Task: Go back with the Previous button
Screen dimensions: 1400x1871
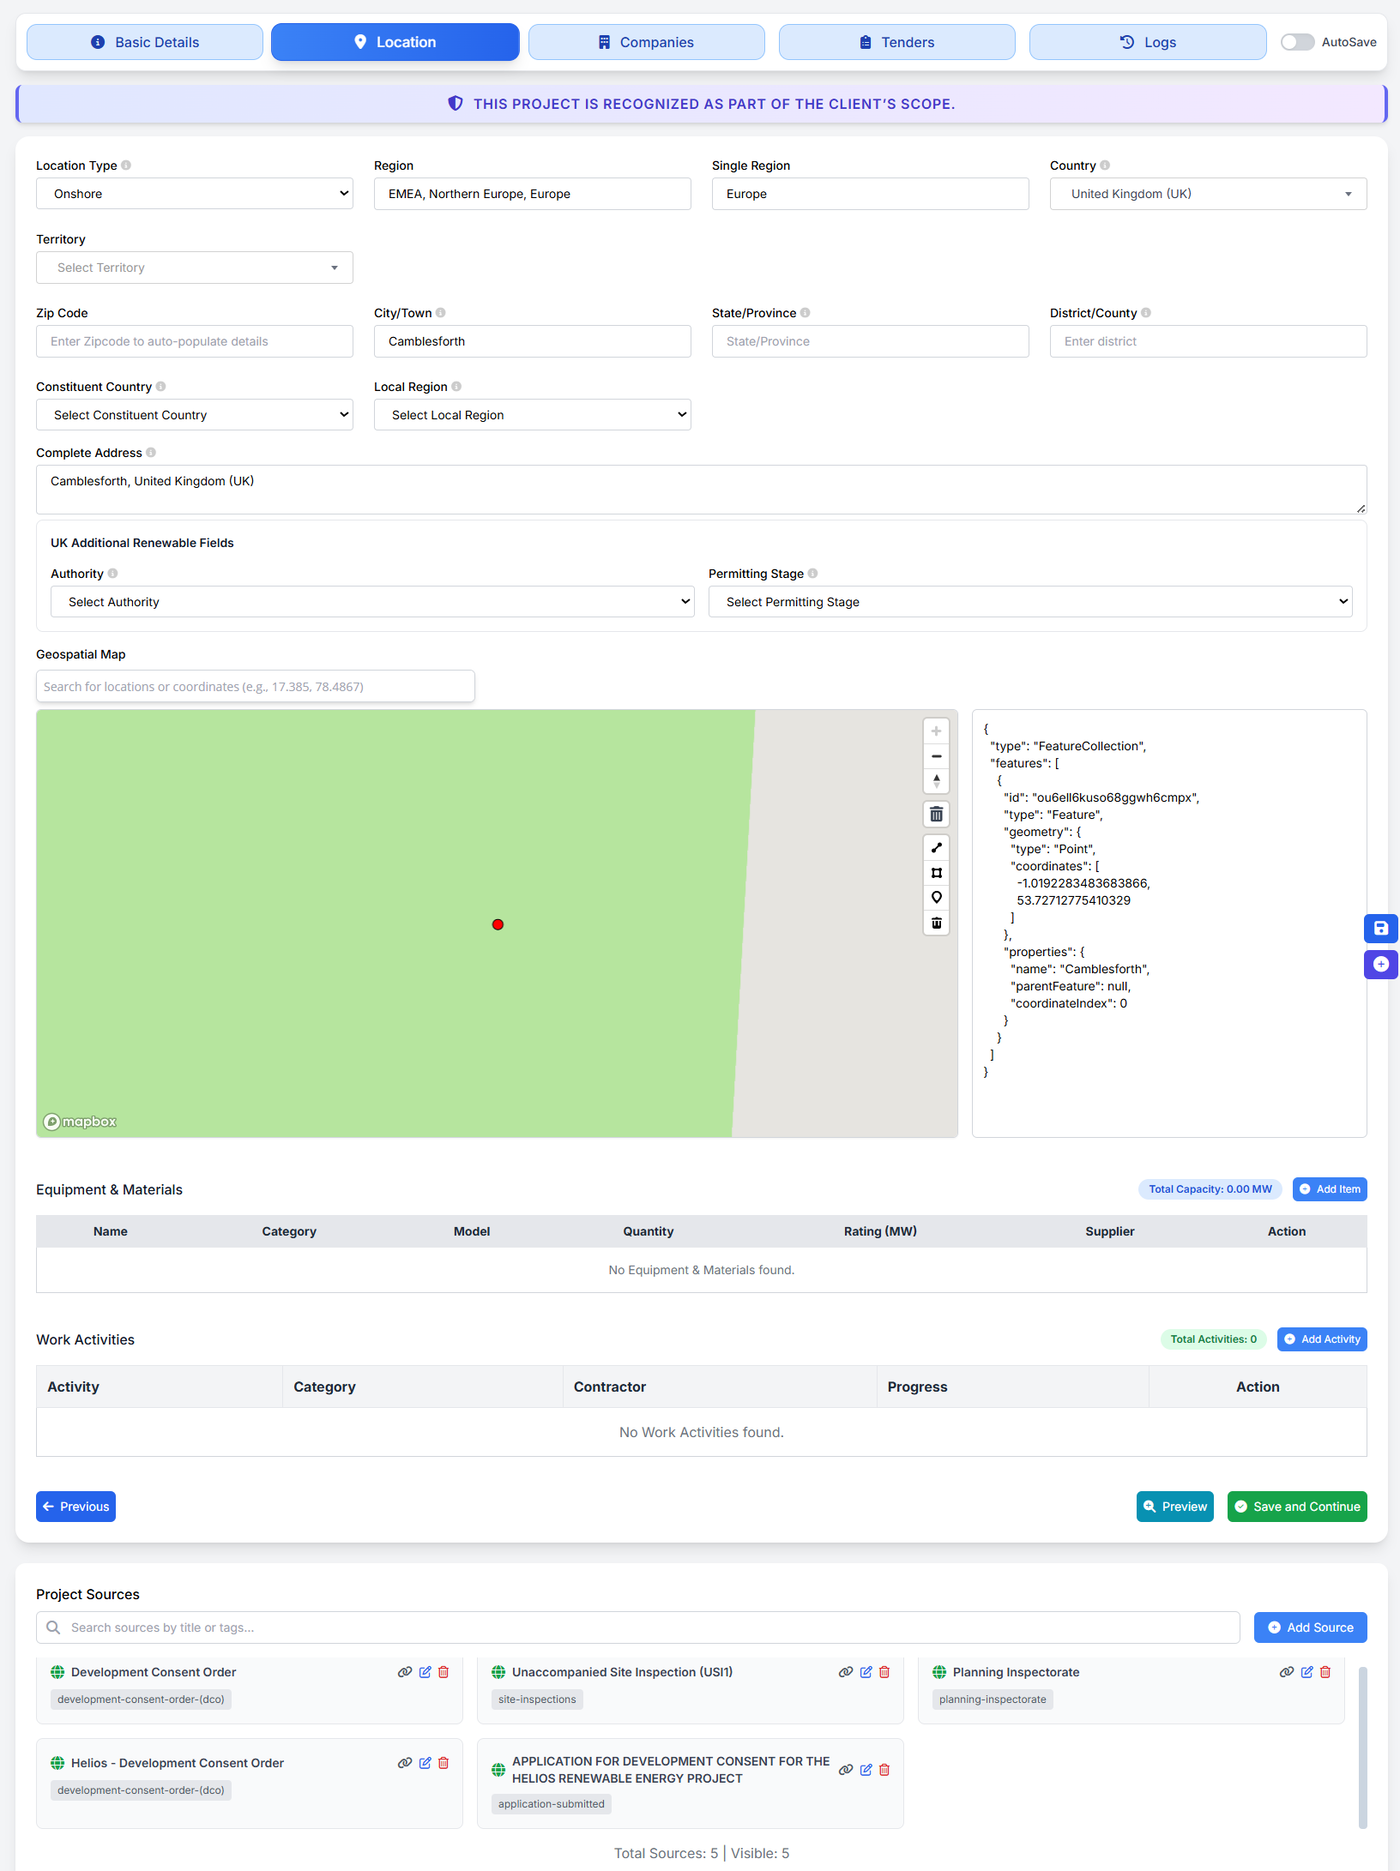Action: pos(76,1507)
